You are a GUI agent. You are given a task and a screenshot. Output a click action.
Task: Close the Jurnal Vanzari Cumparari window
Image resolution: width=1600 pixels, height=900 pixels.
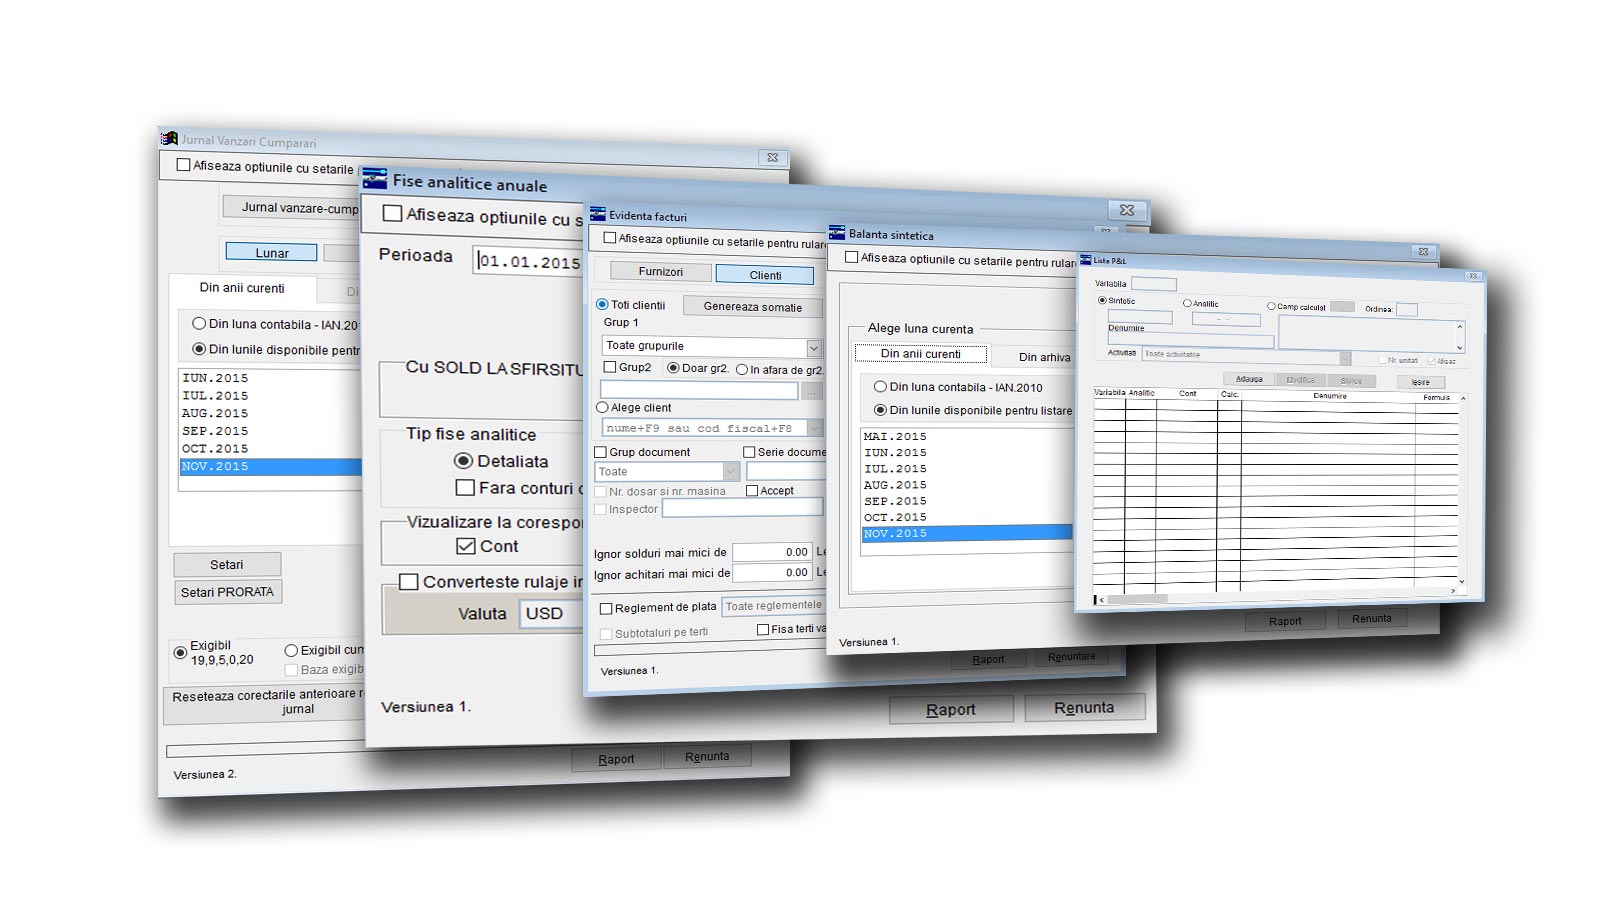(x=772, y=157)
